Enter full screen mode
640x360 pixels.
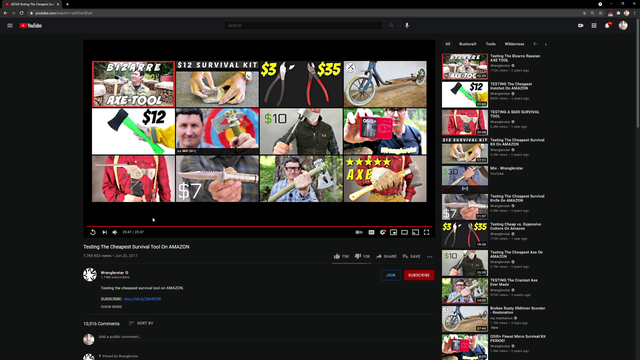pos(426,232)
